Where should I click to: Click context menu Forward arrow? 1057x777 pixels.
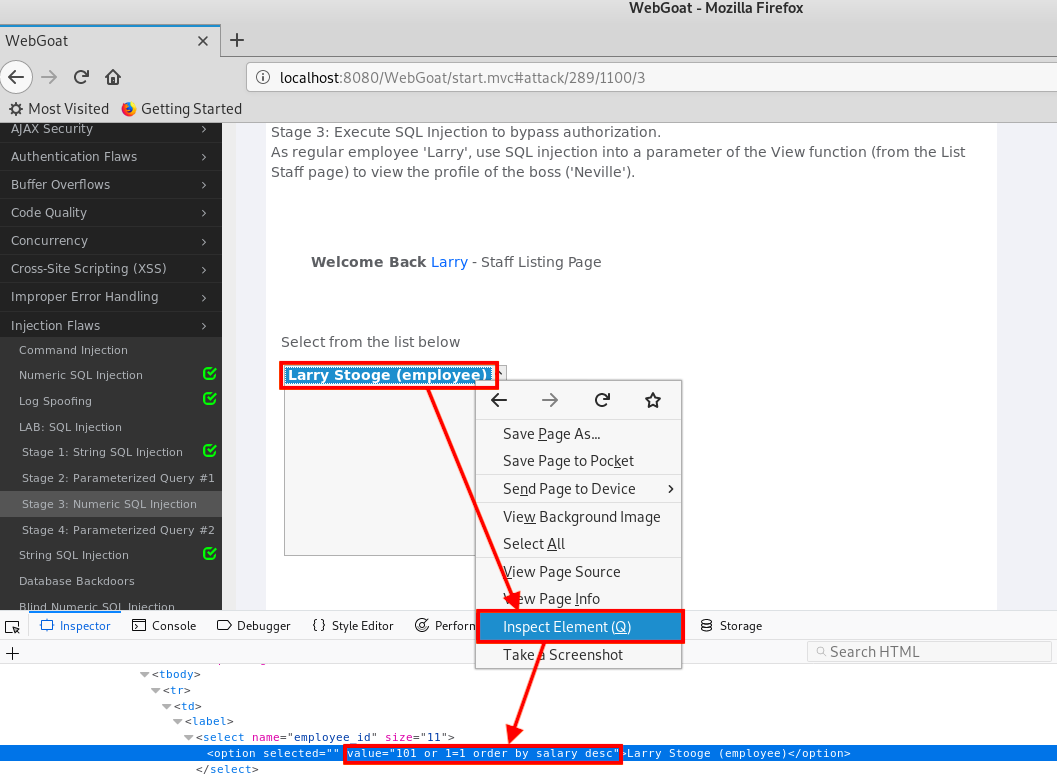click(550, 400)
